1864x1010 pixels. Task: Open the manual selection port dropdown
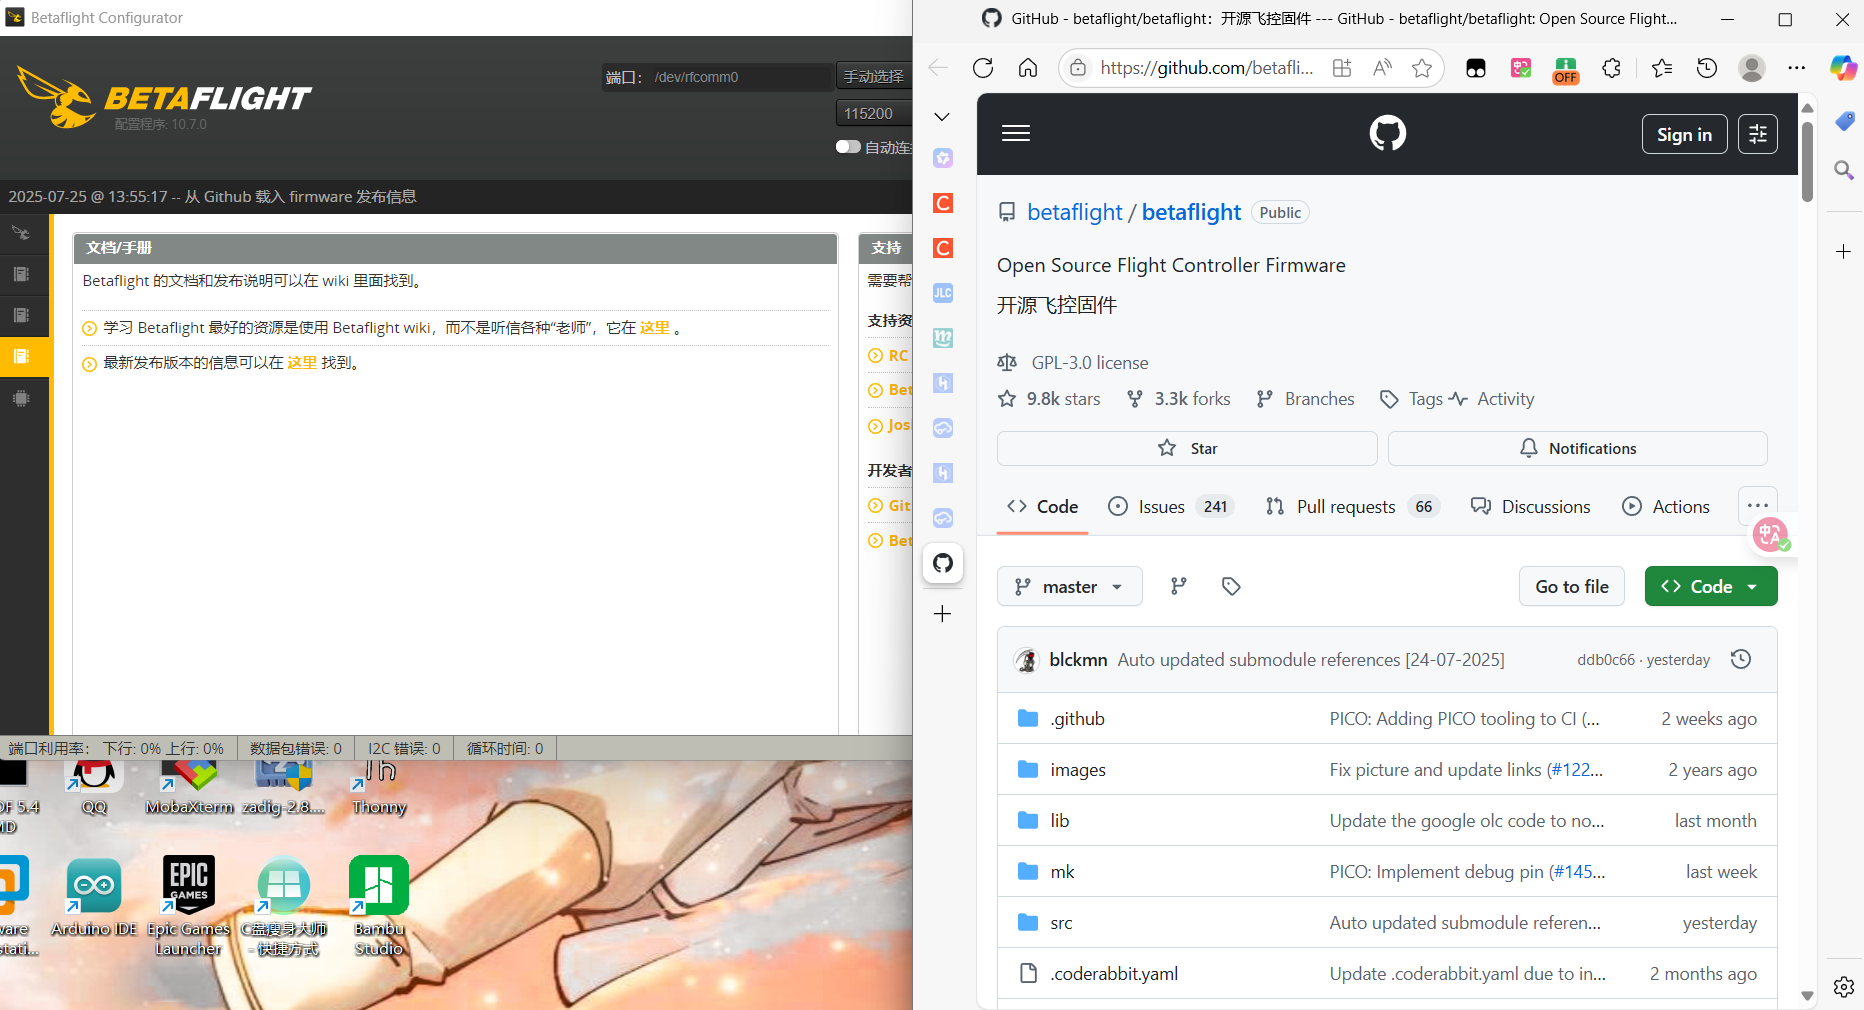click(x=874, y=76)
